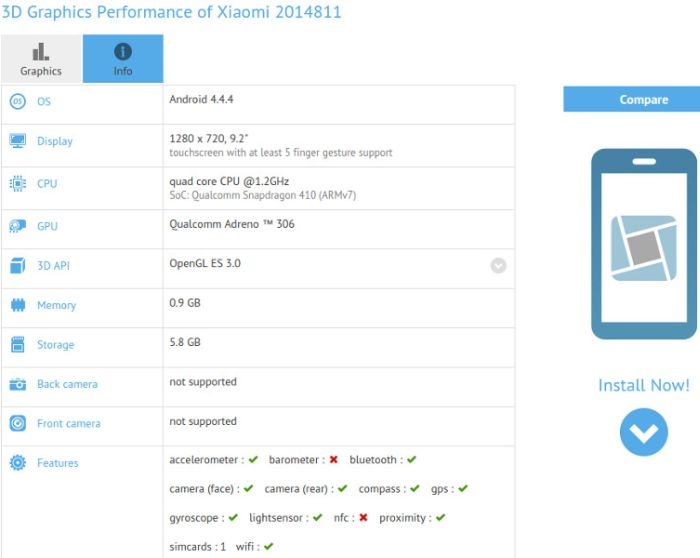The image size is (700, 558).
Task: Click the OS row icon
Action: pos(17,101)
